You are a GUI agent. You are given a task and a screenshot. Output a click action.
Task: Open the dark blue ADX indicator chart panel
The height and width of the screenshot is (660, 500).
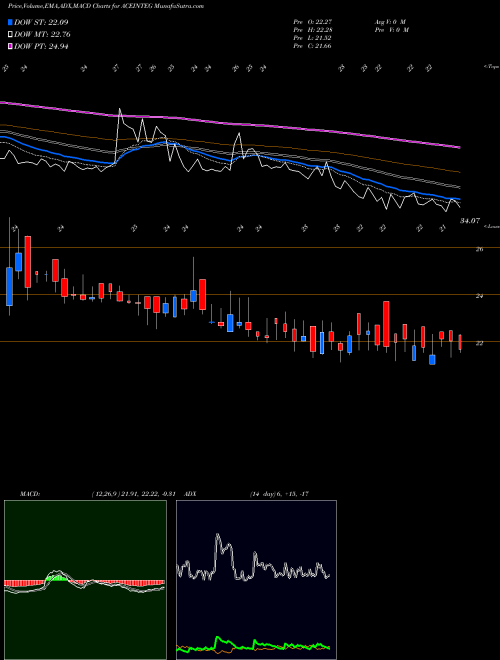pyautogui.click(x=256, y=580)
